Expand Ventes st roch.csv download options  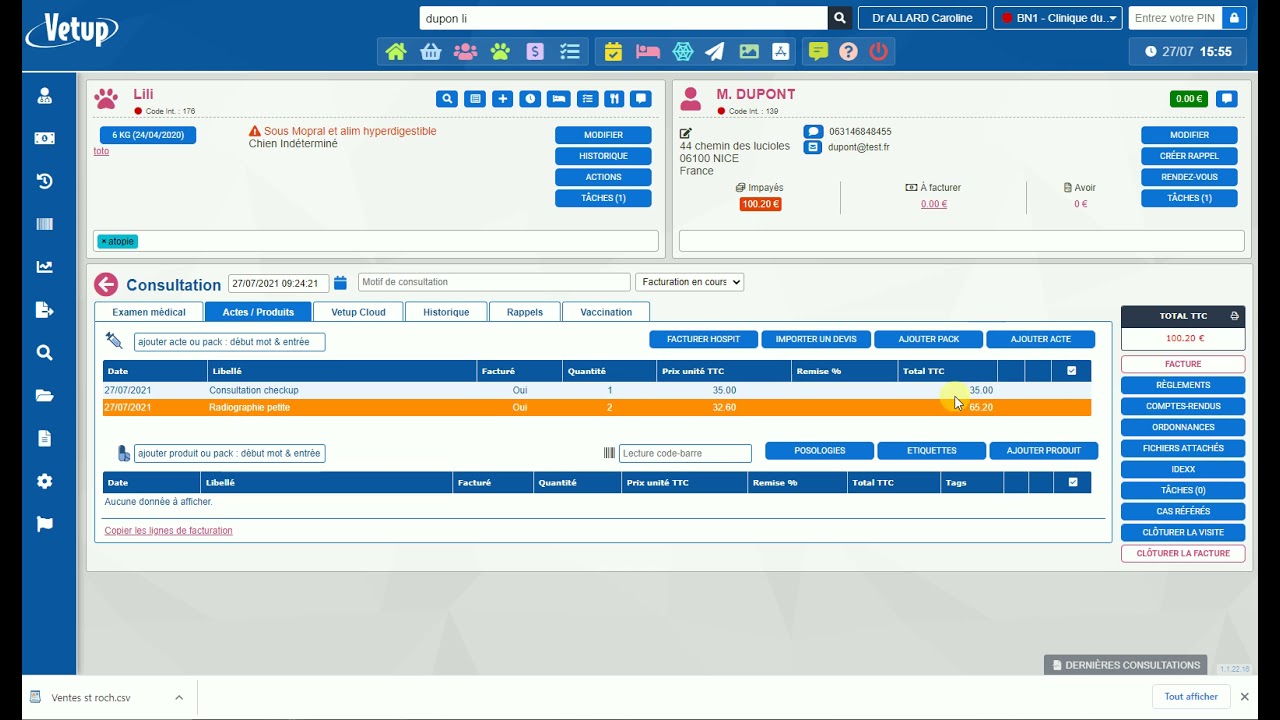(179, 697)
